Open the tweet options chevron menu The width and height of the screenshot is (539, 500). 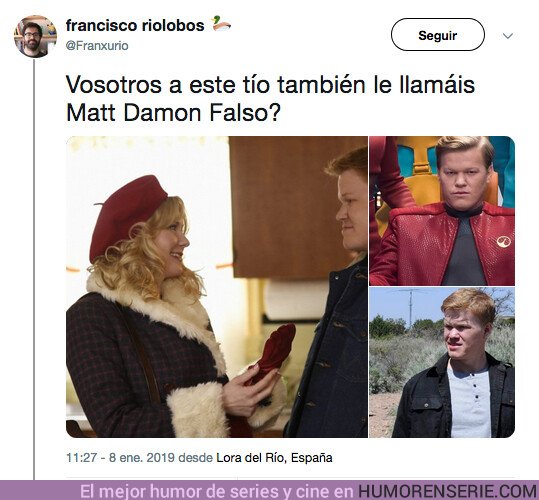tap(508, 35)
